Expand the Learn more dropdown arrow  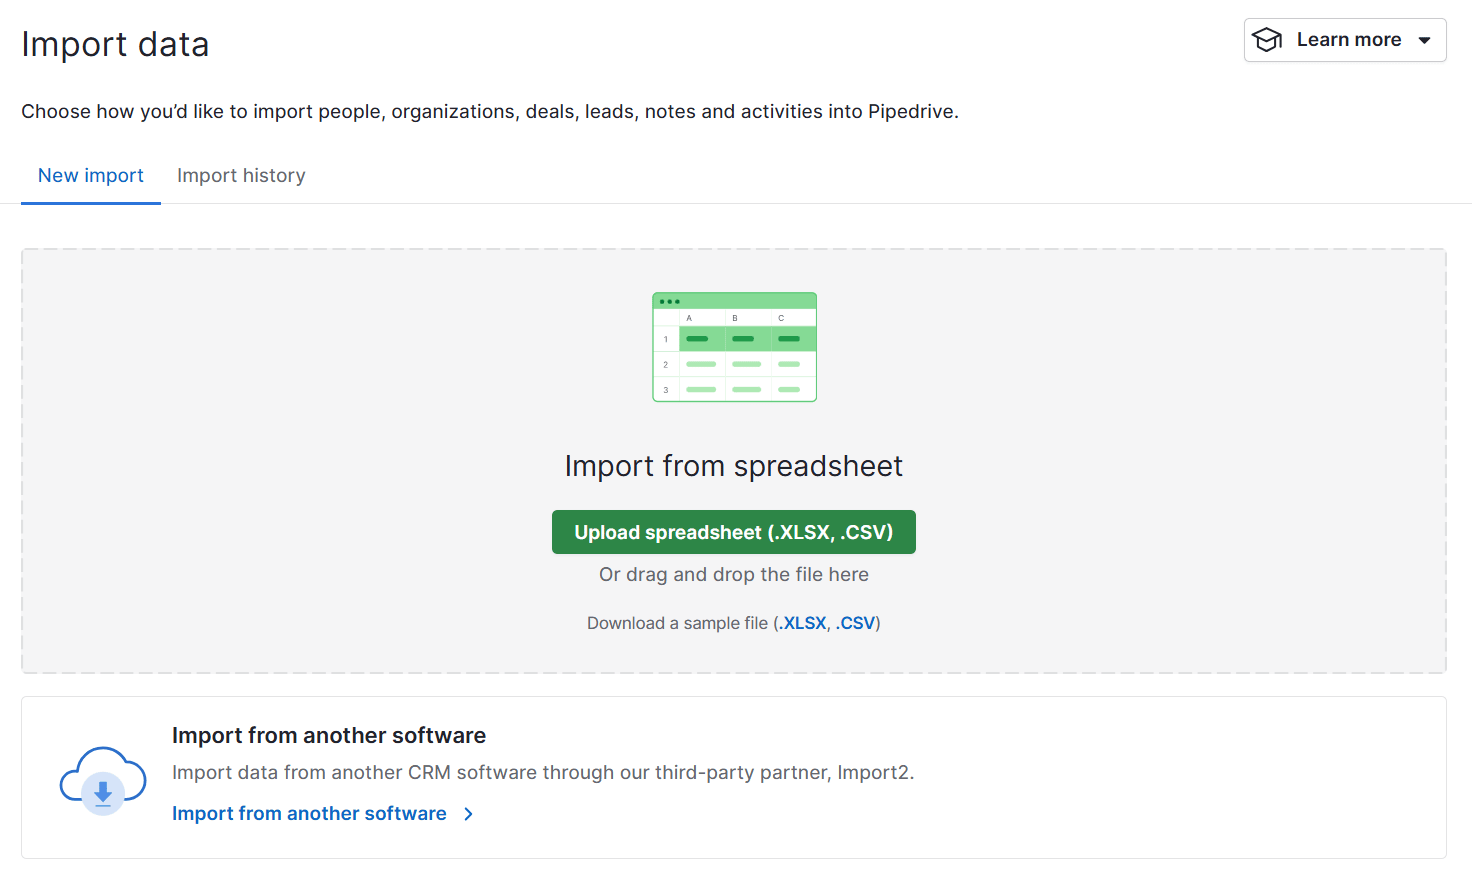pos(1424,40)
